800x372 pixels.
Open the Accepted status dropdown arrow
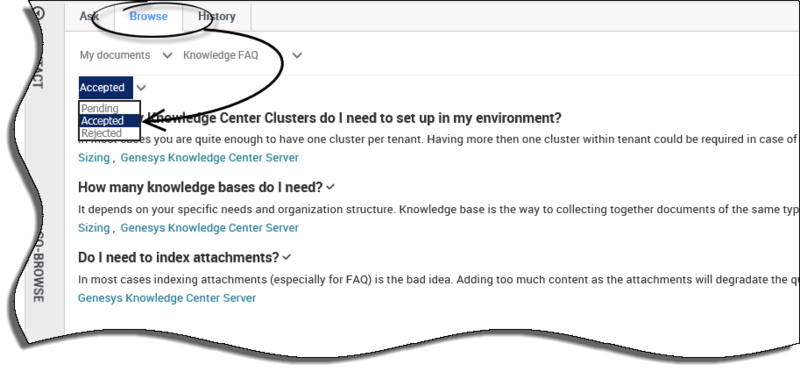[x=141, y=87]
